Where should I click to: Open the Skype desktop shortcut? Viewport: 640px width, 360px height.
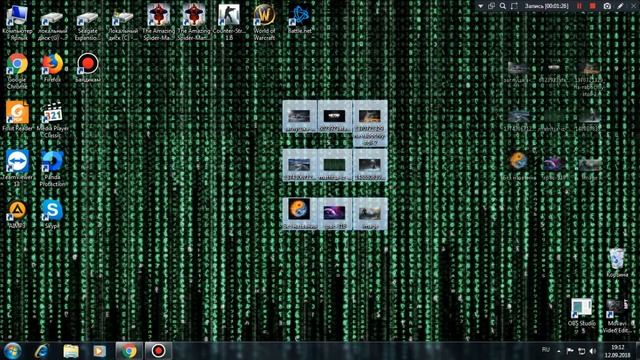pyautogui.click(x=52, y=214)
